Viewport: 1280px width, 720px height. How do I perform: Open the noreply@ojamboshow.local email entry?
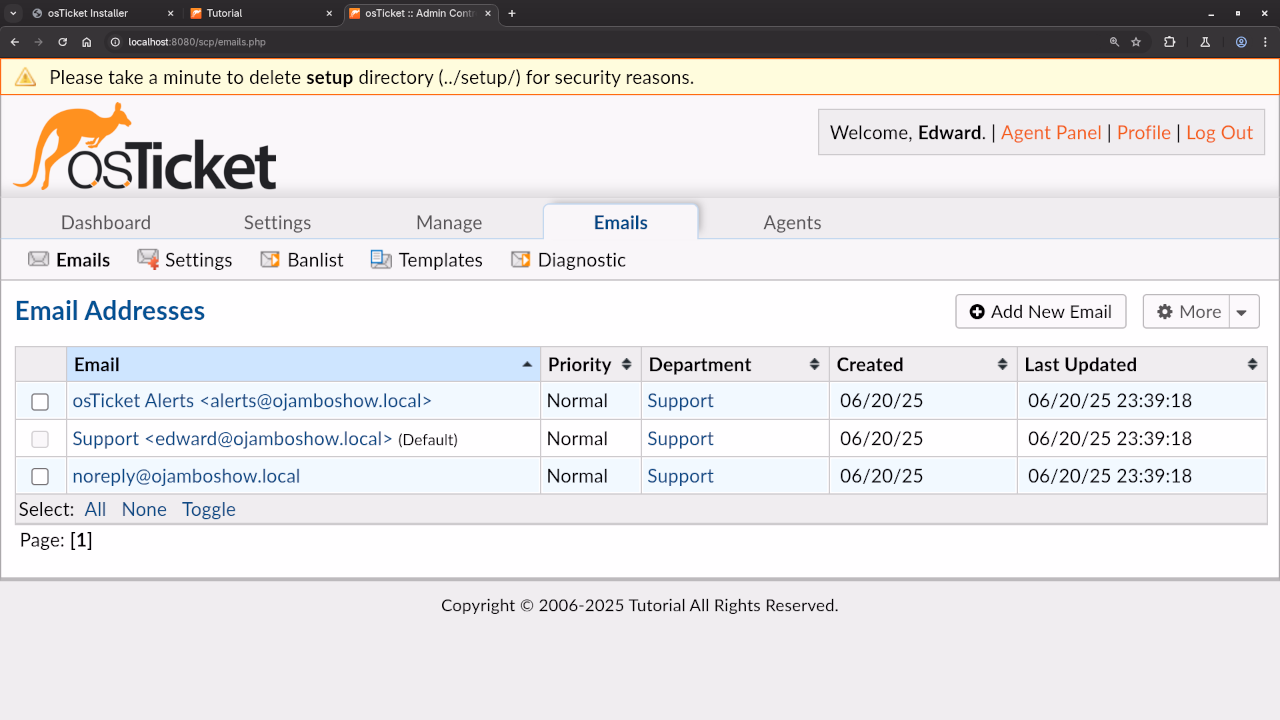pyautogui.click(x=186, y=476)
